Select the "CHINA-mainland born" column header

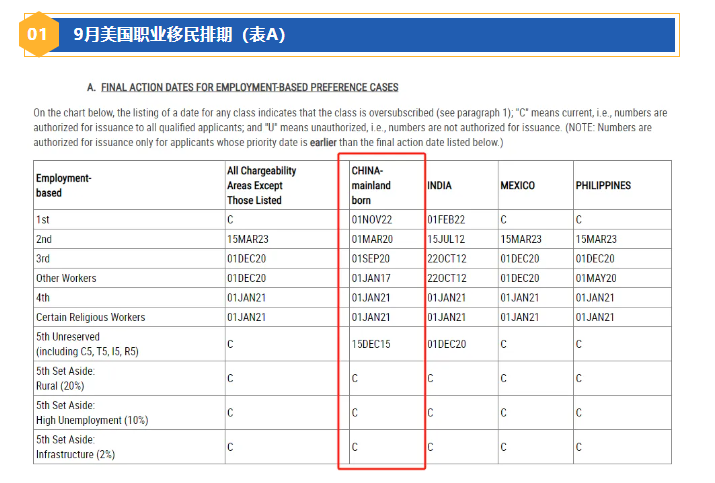point(371,185)
